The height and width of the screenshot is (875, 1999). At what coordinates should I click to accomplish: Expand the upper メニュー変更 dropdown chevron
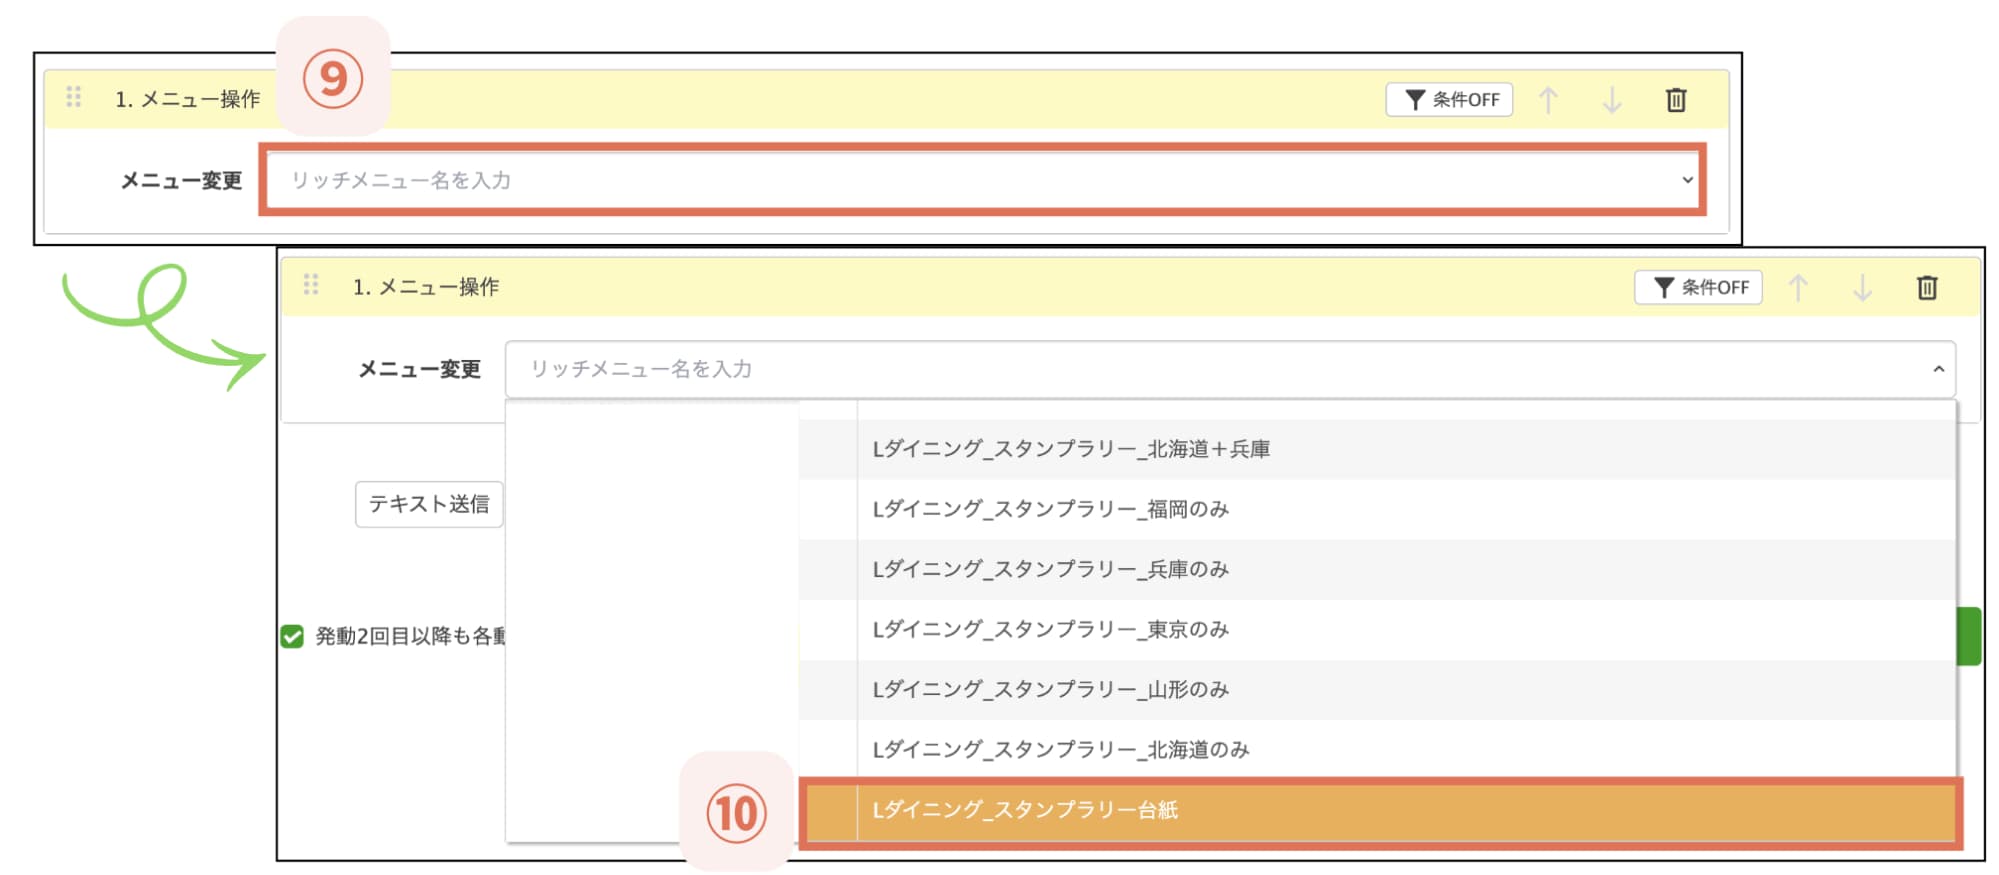point(1687,181)
